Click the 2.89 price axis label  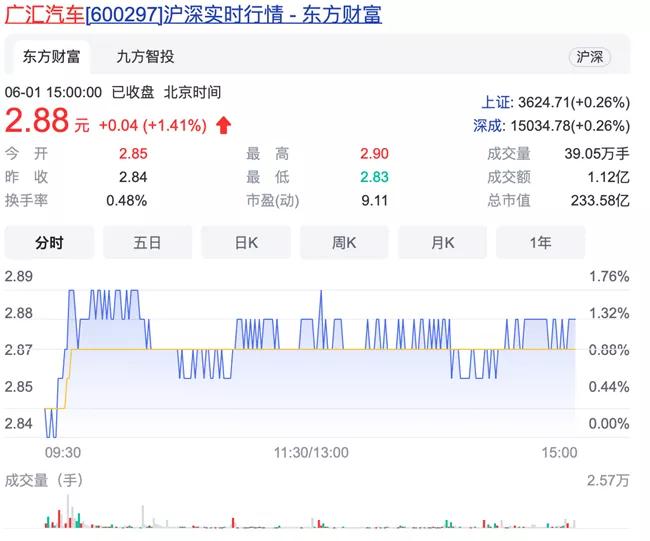click(19, 276)
